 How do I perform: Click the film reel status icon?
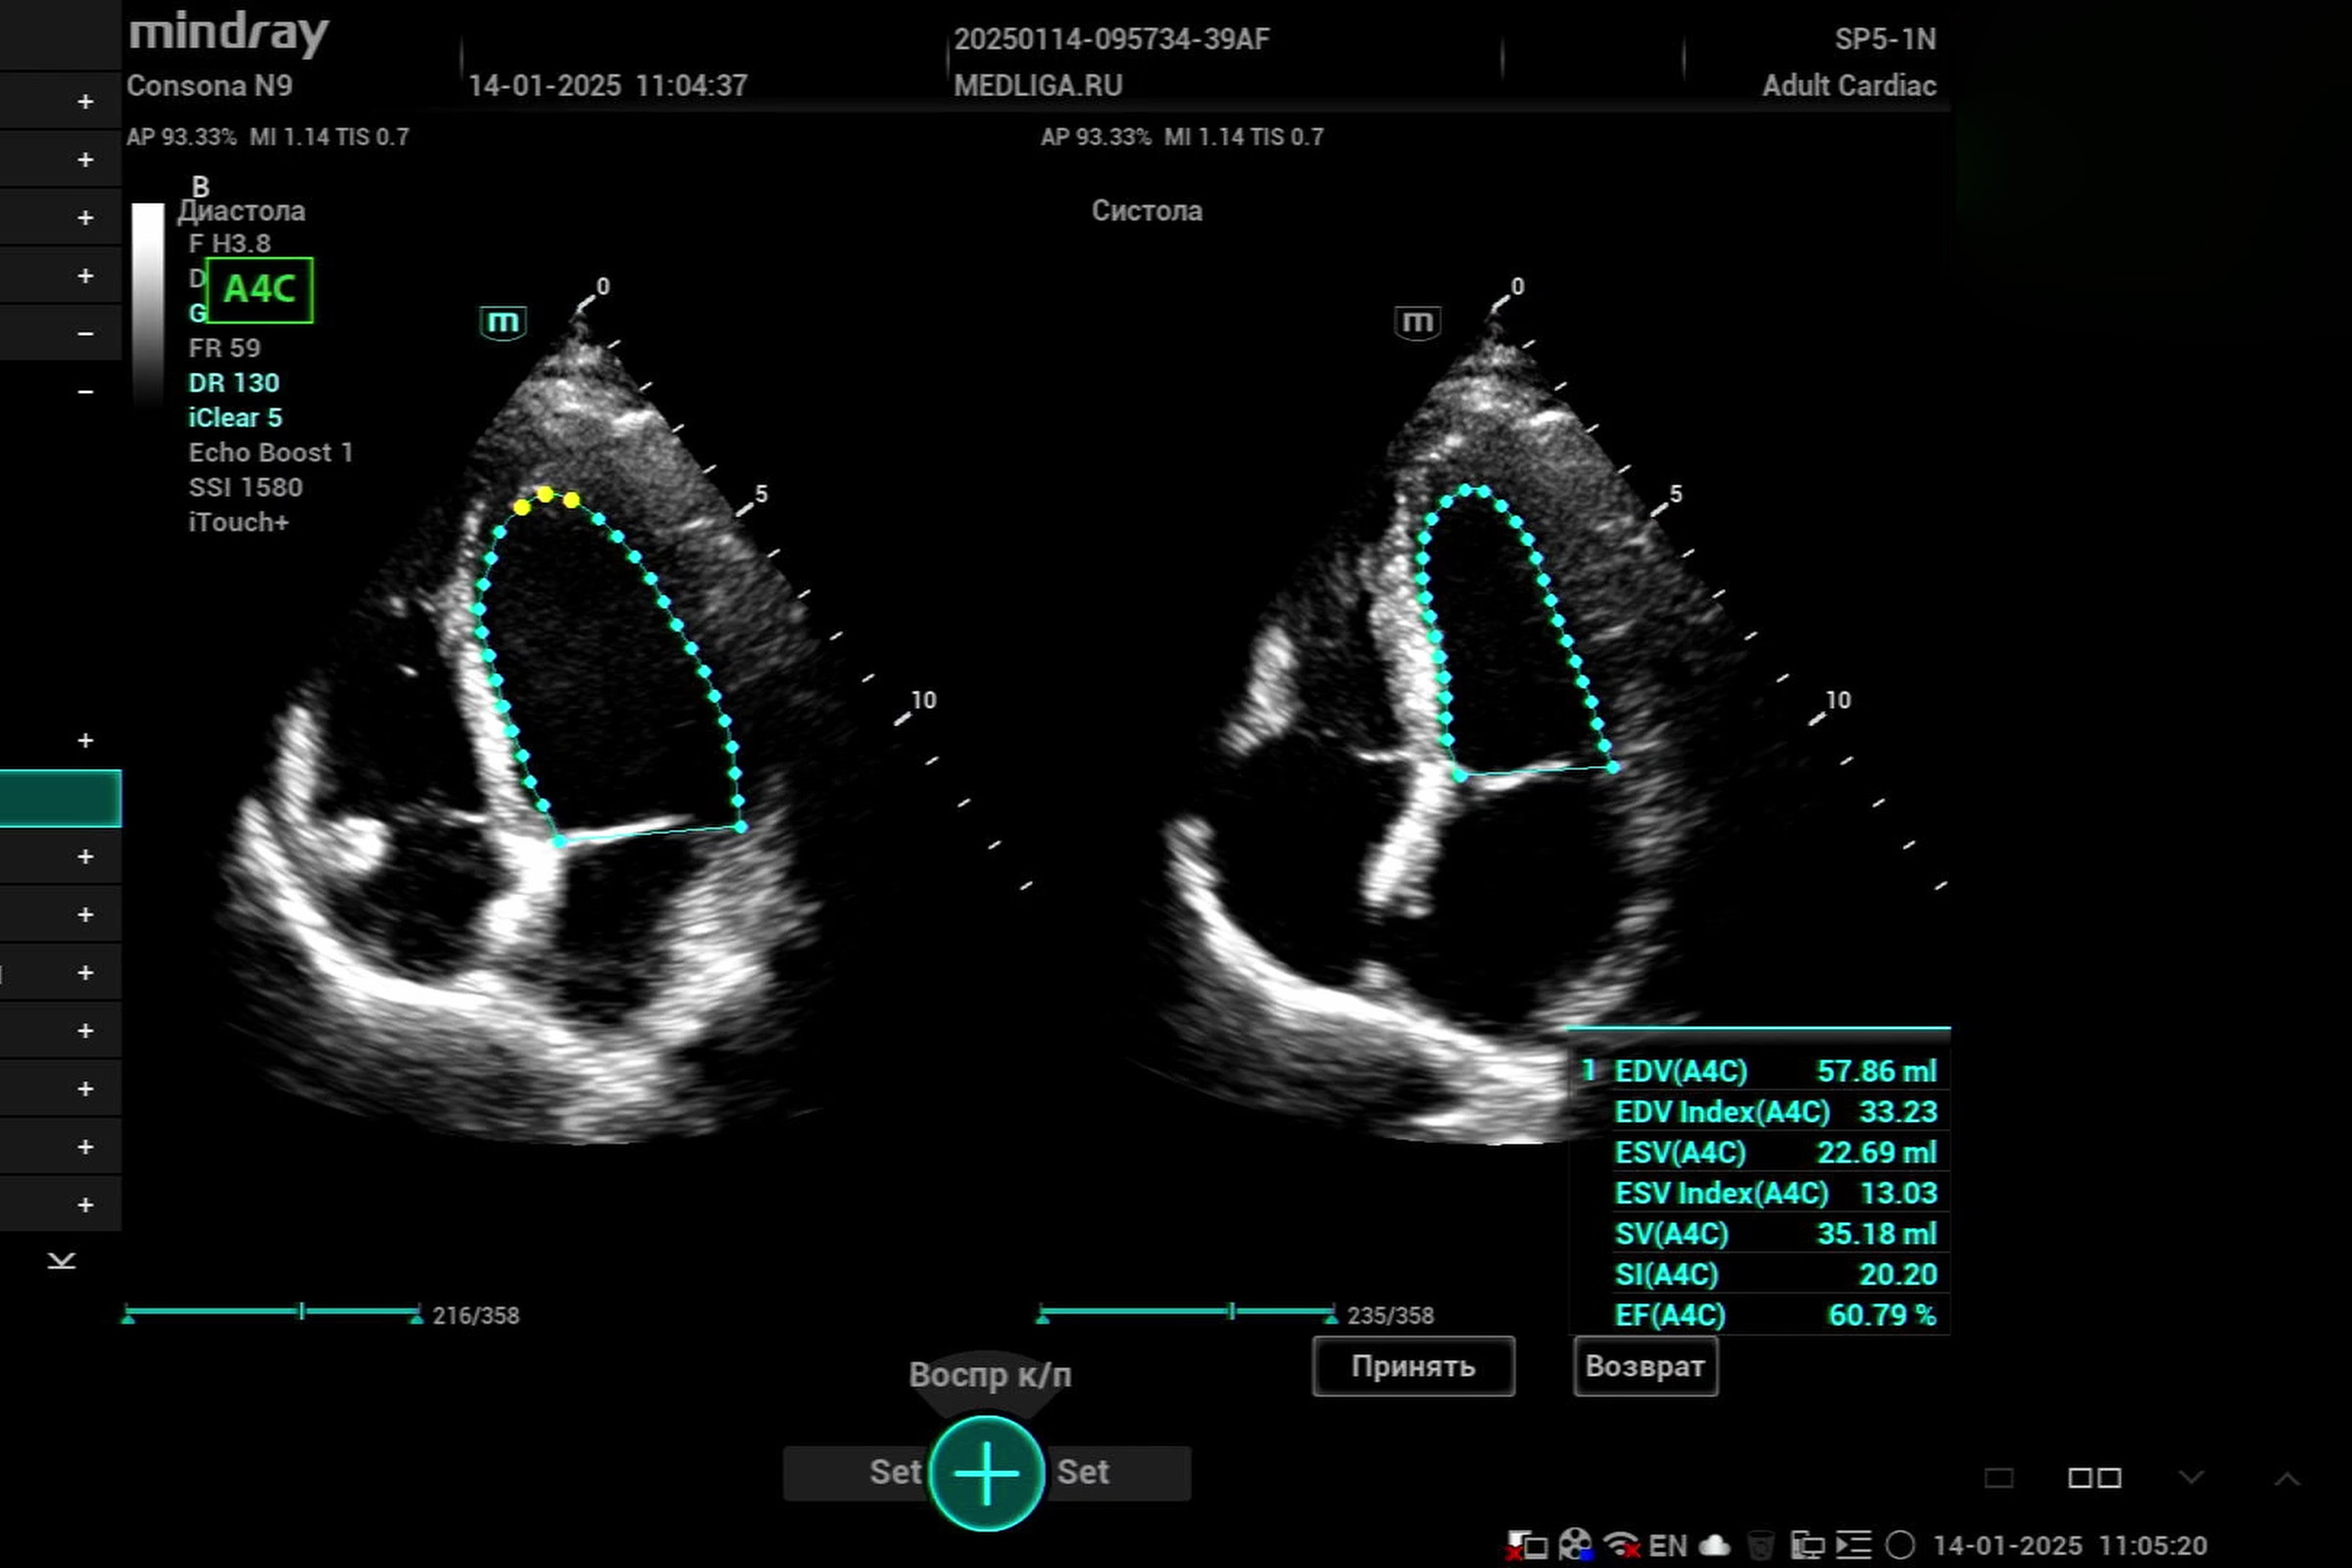coord(1575,1545)
